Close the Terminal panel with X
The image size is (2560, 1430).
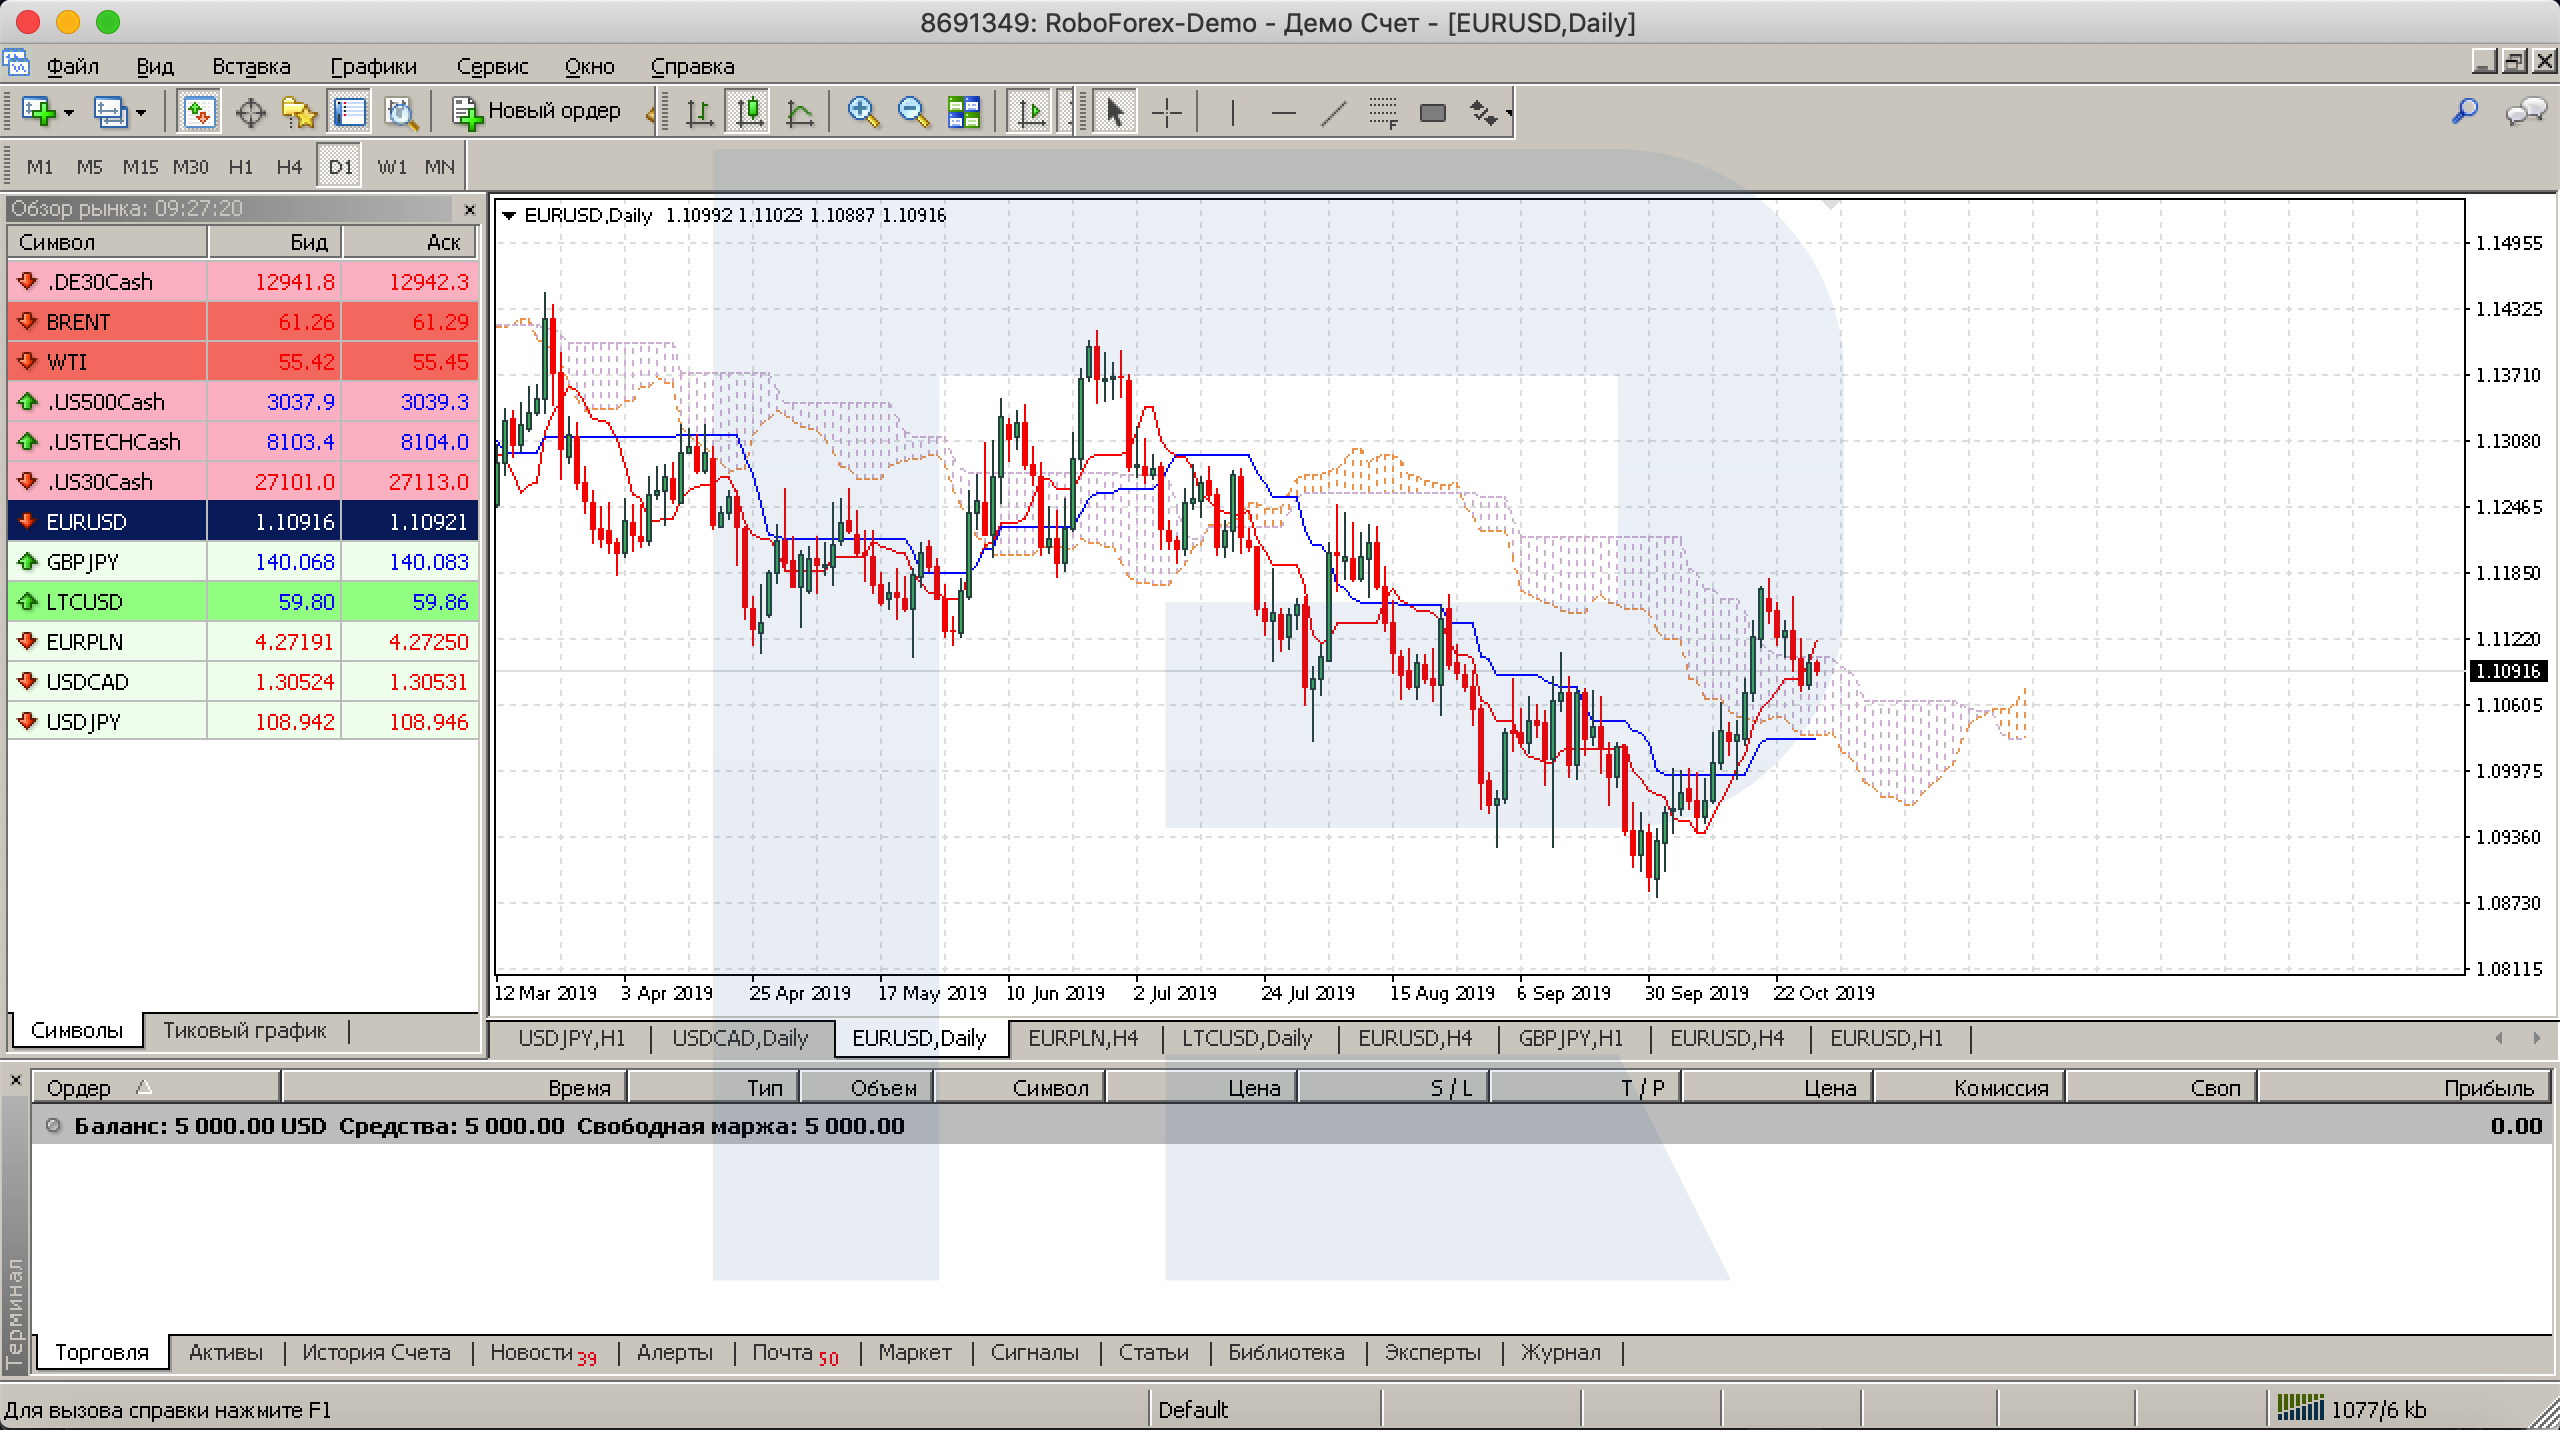point(15,1081)
